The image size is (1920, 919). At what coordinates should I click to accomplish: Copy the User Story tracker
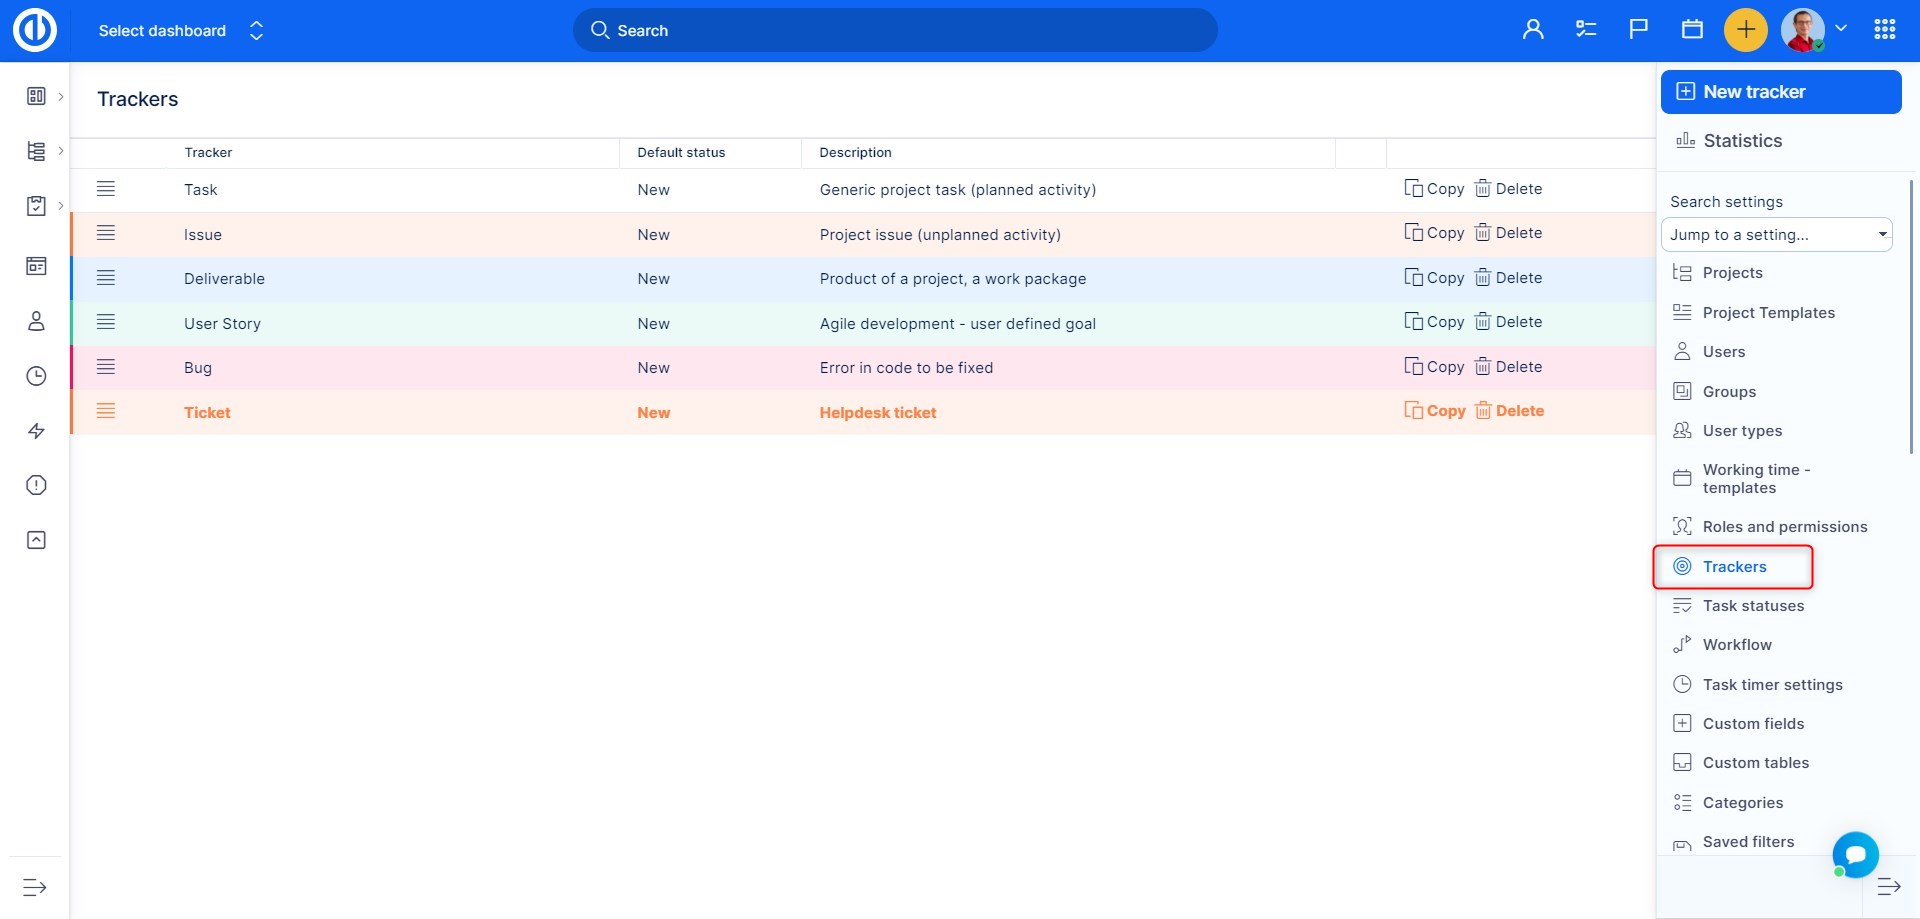1434,323
